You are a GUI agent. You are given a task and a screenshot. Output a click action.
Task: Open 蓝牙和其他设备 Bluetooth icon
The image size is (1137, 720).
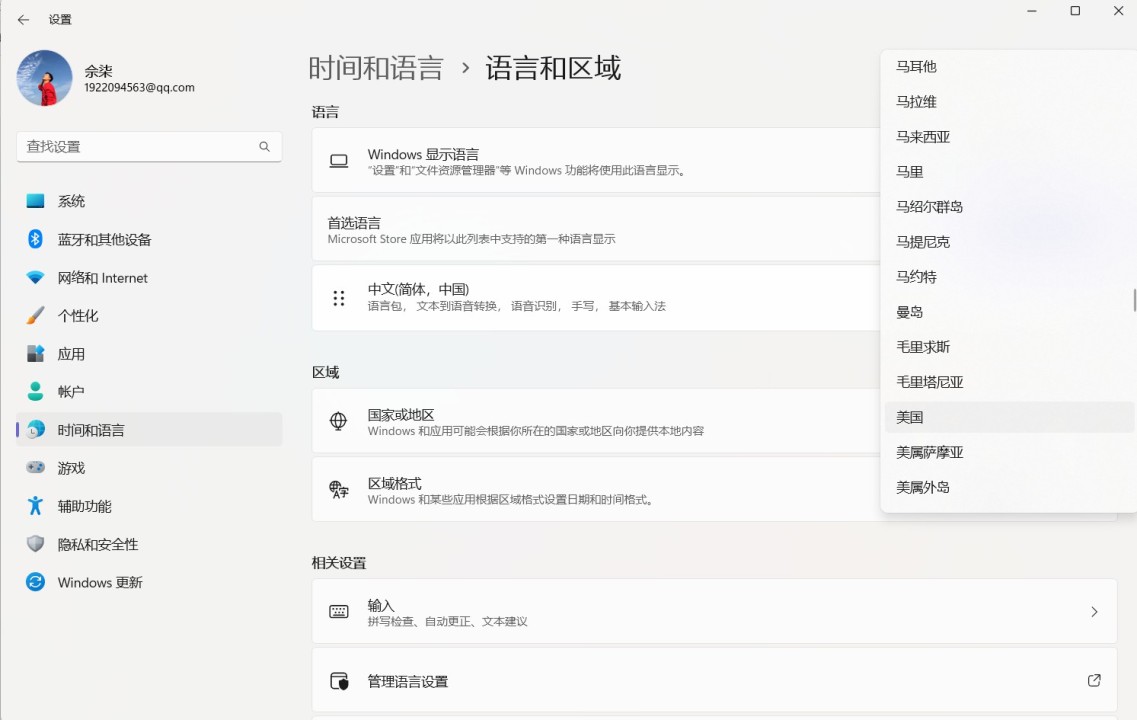coord(35,239)
